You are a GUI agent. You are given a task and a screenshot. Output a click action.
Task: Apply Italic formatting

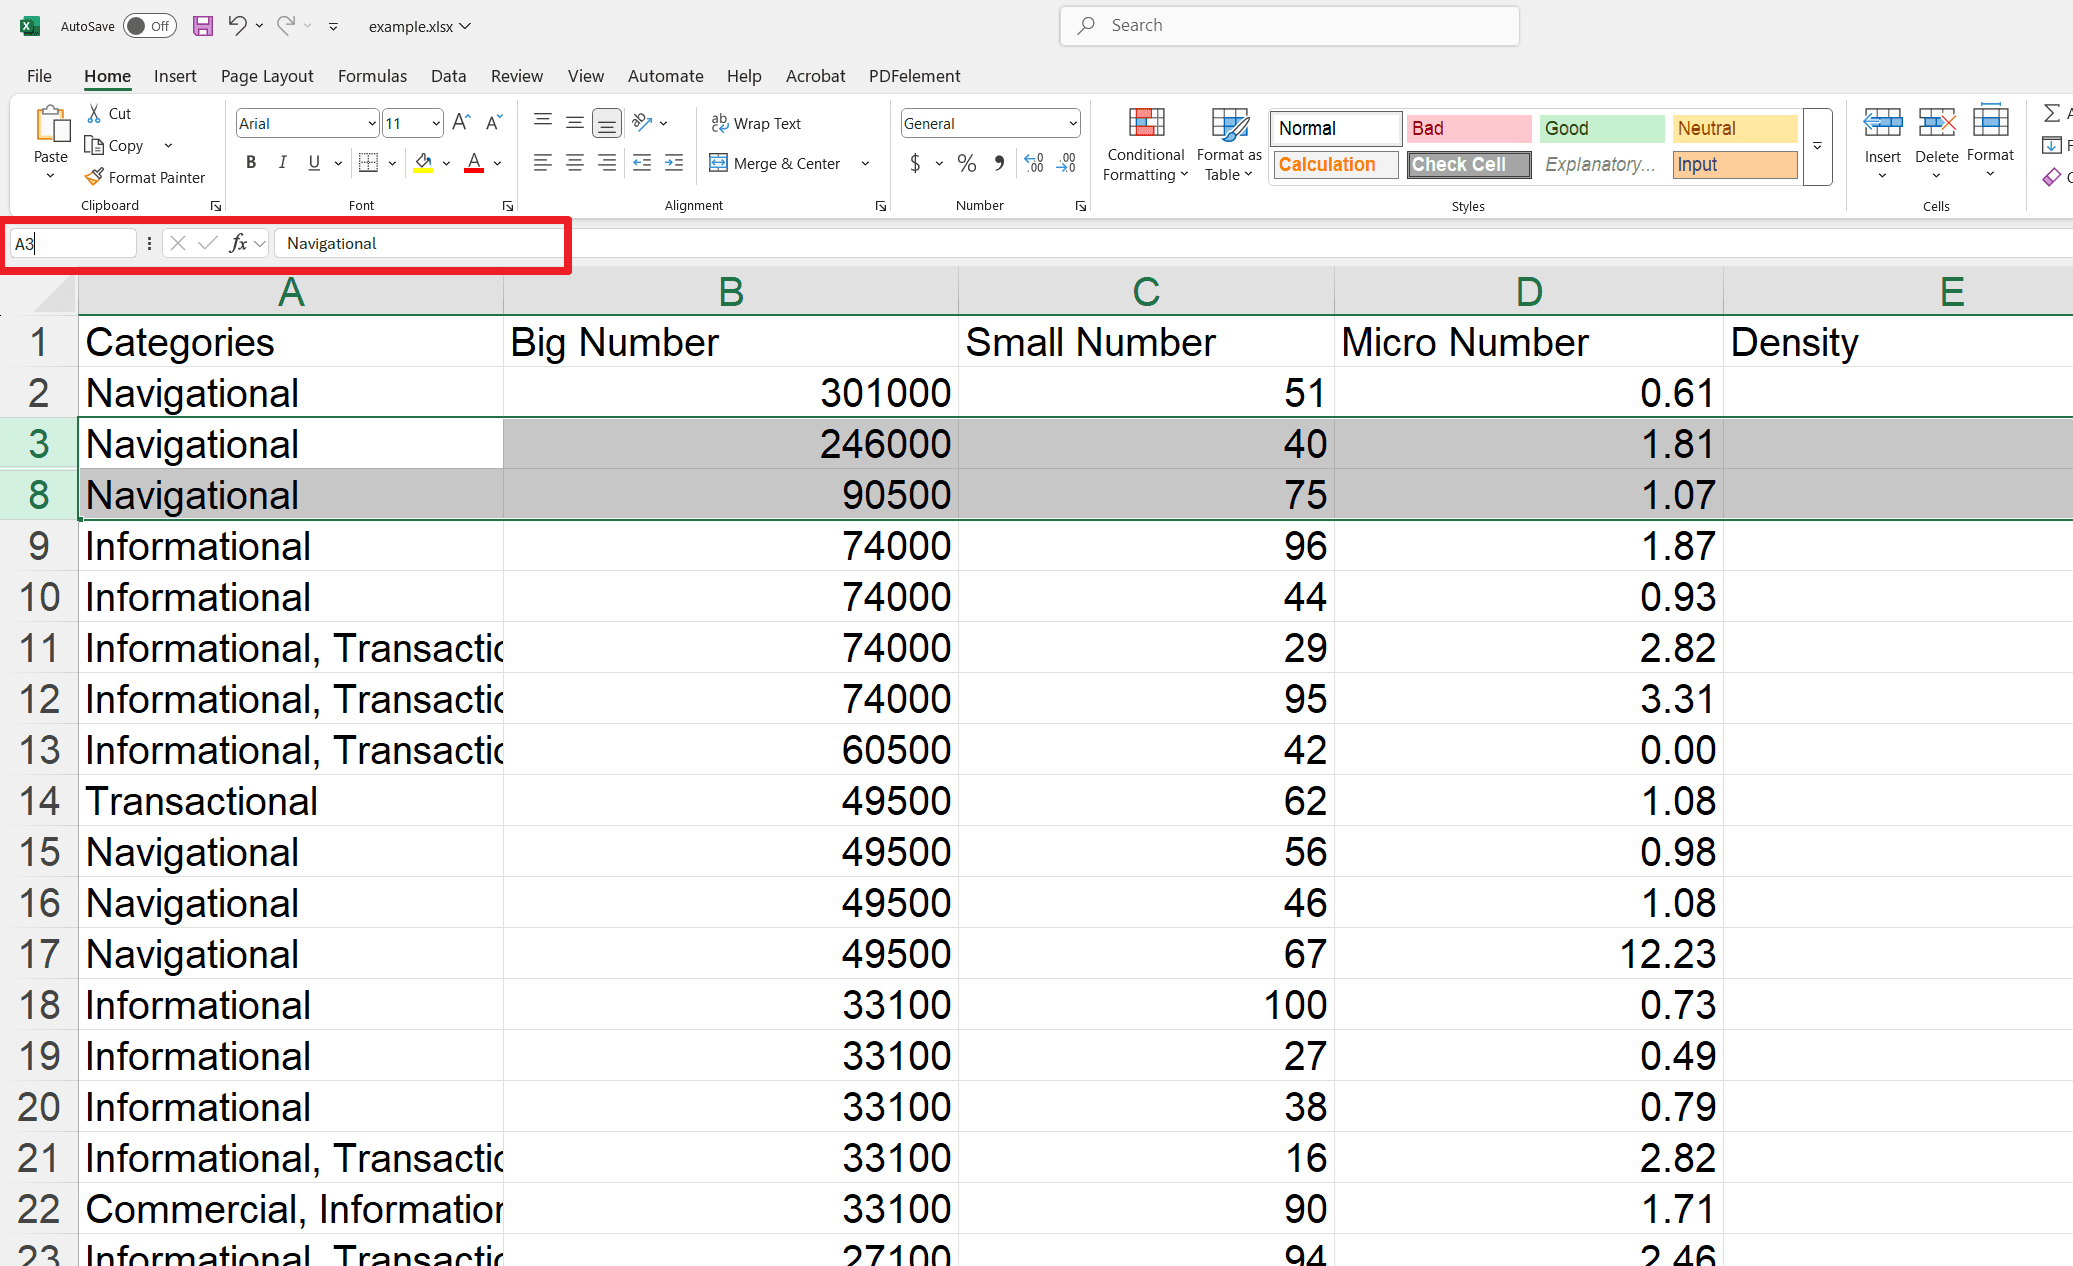[x=283, y=162]
